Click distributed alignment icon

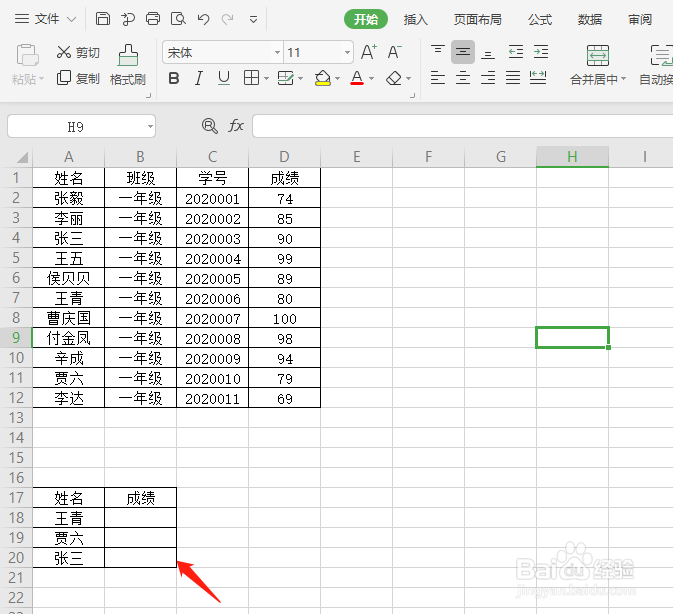pos(538,78)
